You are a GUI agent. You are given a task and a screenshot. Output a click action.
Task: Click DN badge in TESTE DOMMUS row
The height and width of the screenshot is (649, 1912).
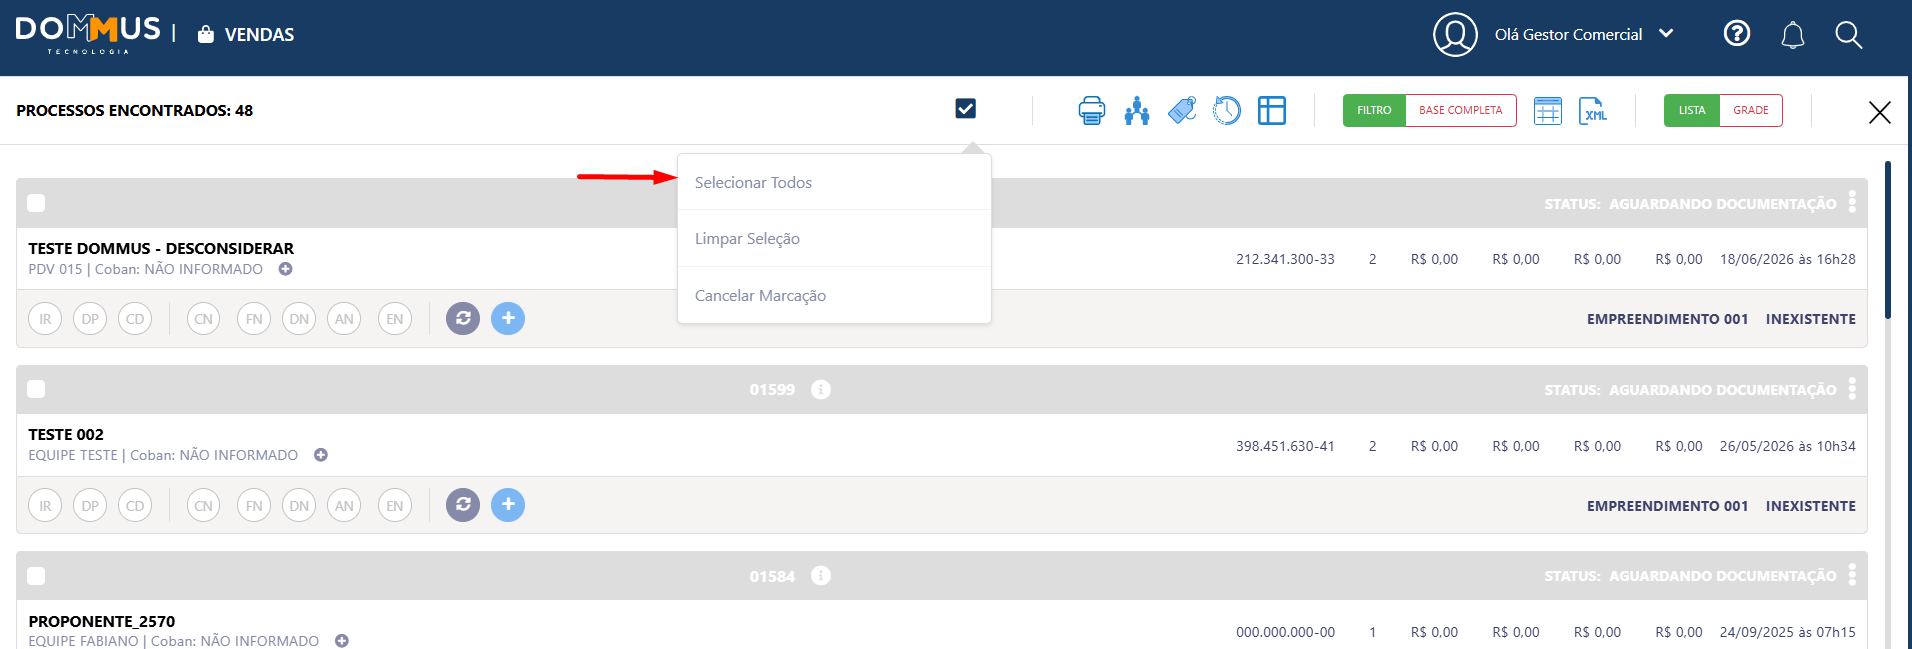(299, 319)
